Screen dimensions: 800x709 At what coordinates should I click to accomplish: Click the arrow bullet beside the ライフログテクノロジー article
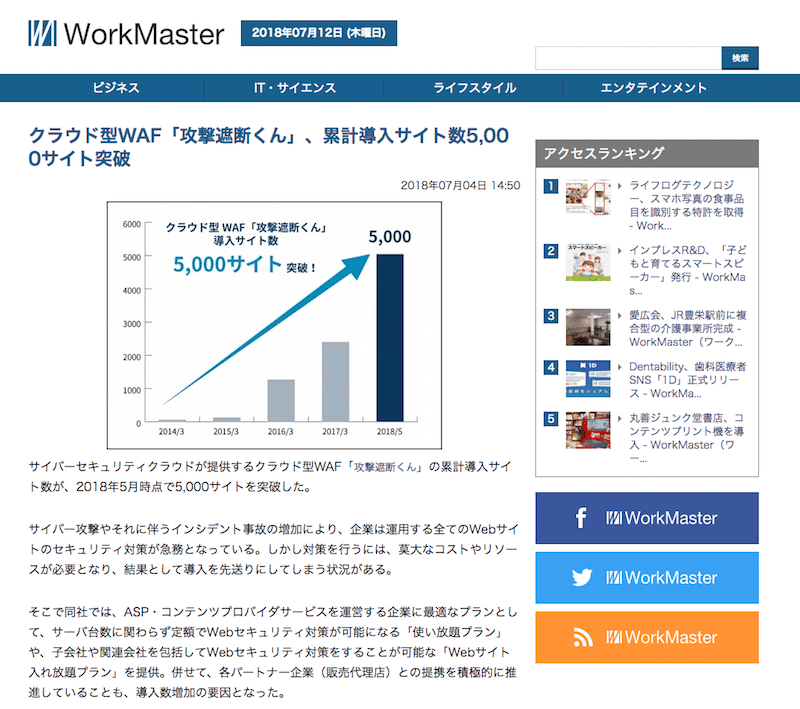[x=619, y=186]
